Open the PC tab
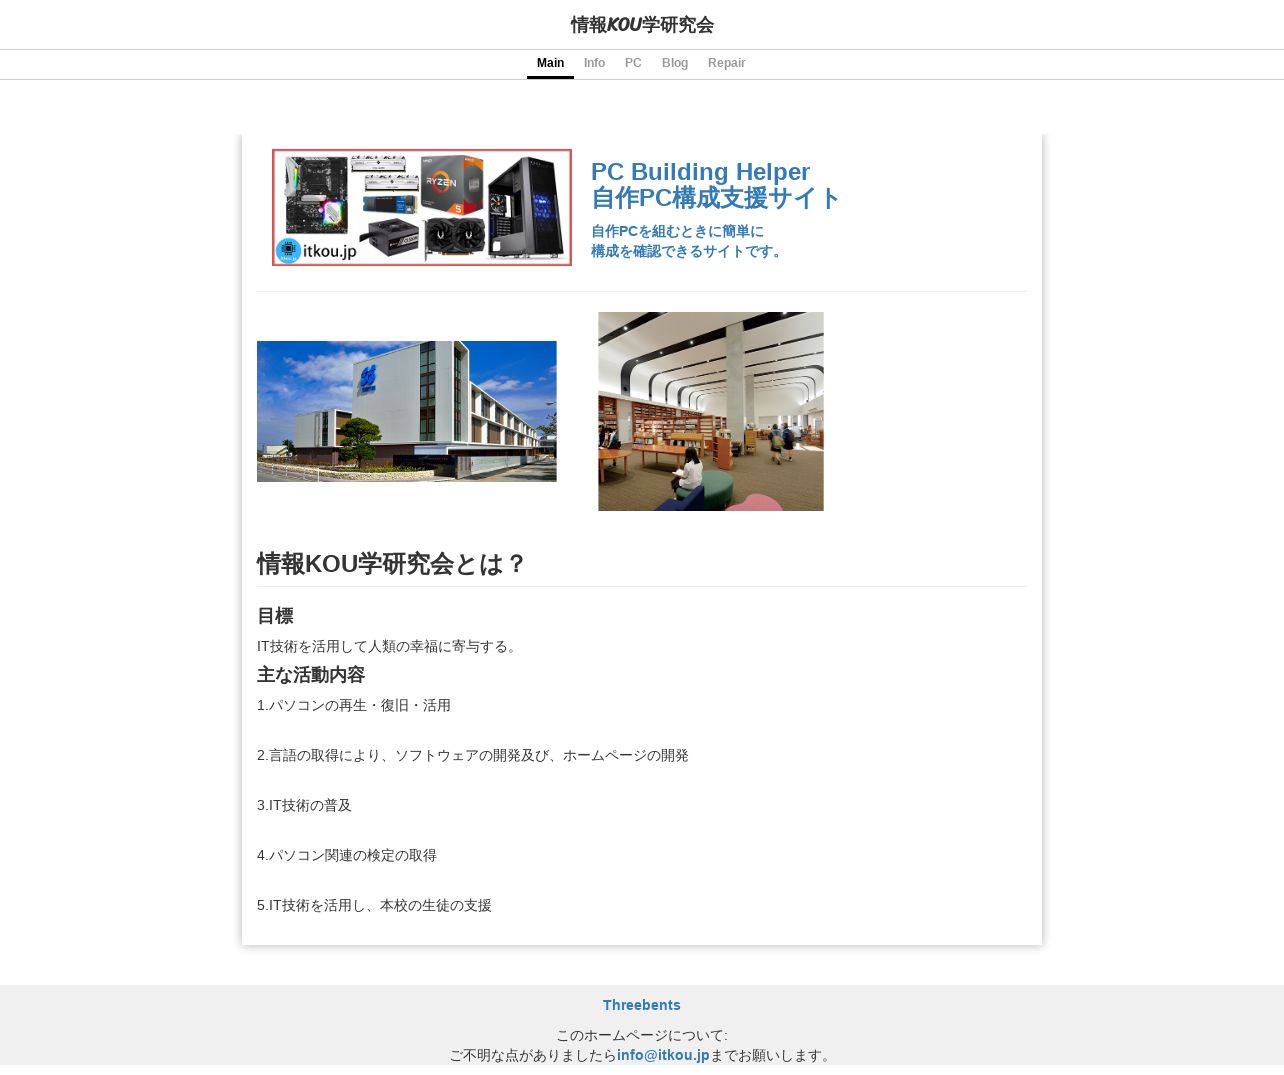The width and height of the screenshot is (1284, 1075). point(633,63)
